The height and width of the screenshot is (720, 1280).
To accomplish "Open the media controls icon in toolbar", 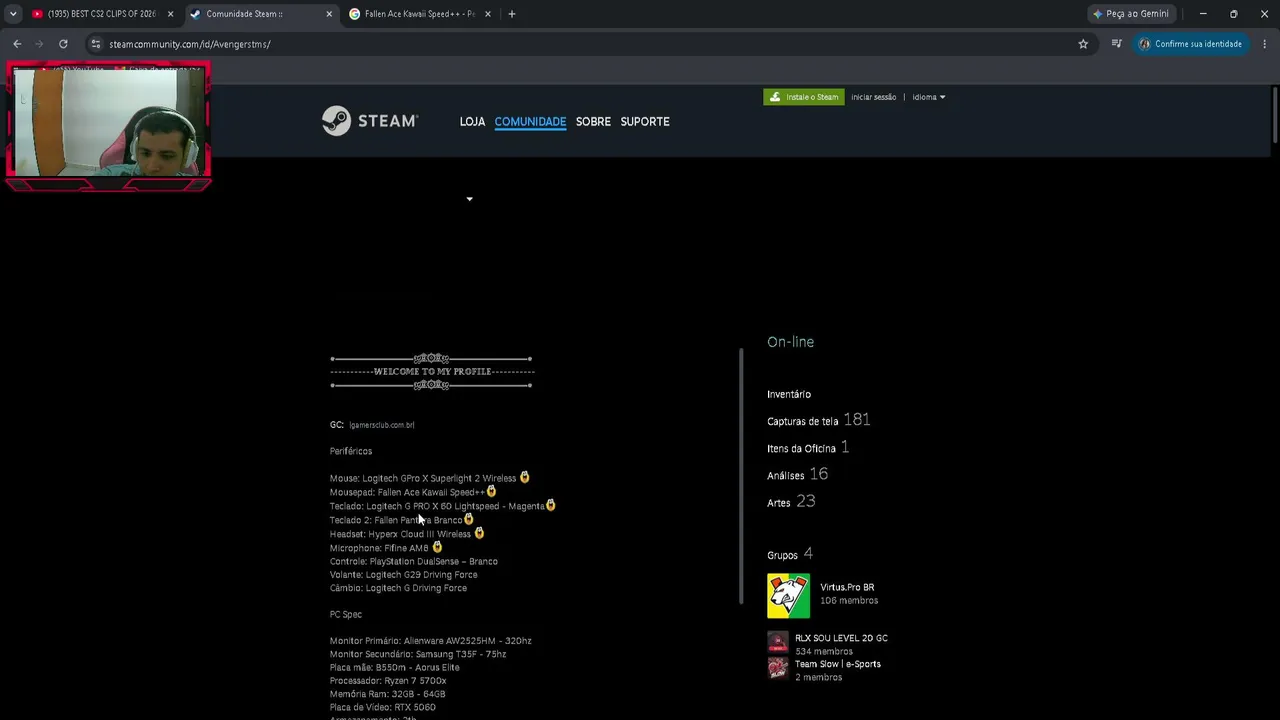I will click(x=1116, y=44).
